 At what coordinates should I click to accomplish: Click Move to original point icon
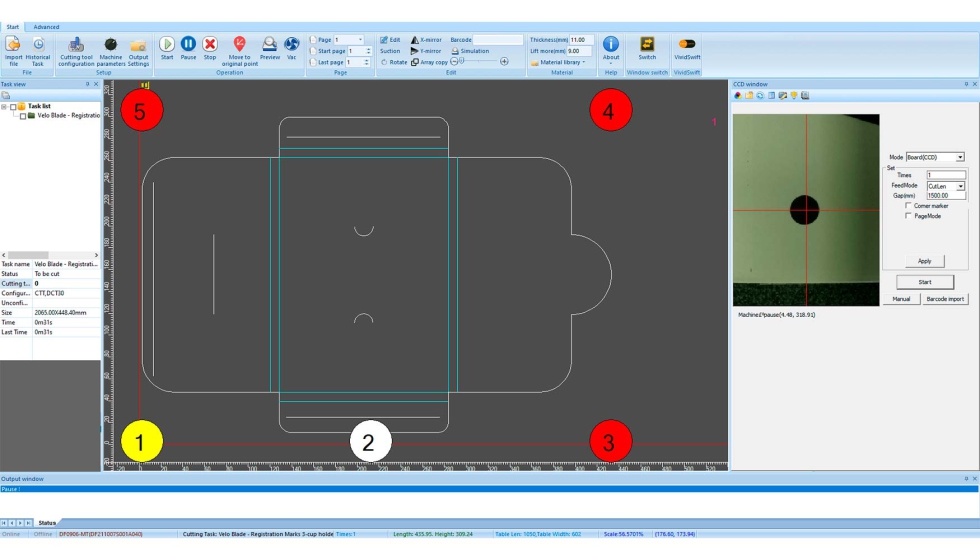(239, 44)
